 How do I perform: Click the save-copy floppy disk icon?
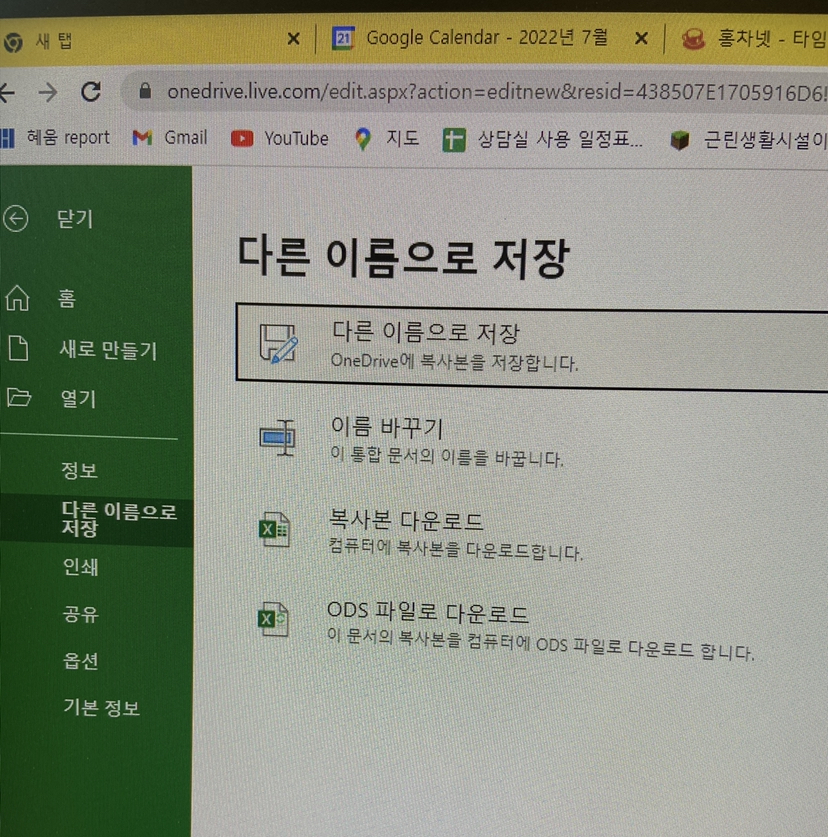[277, 343]
